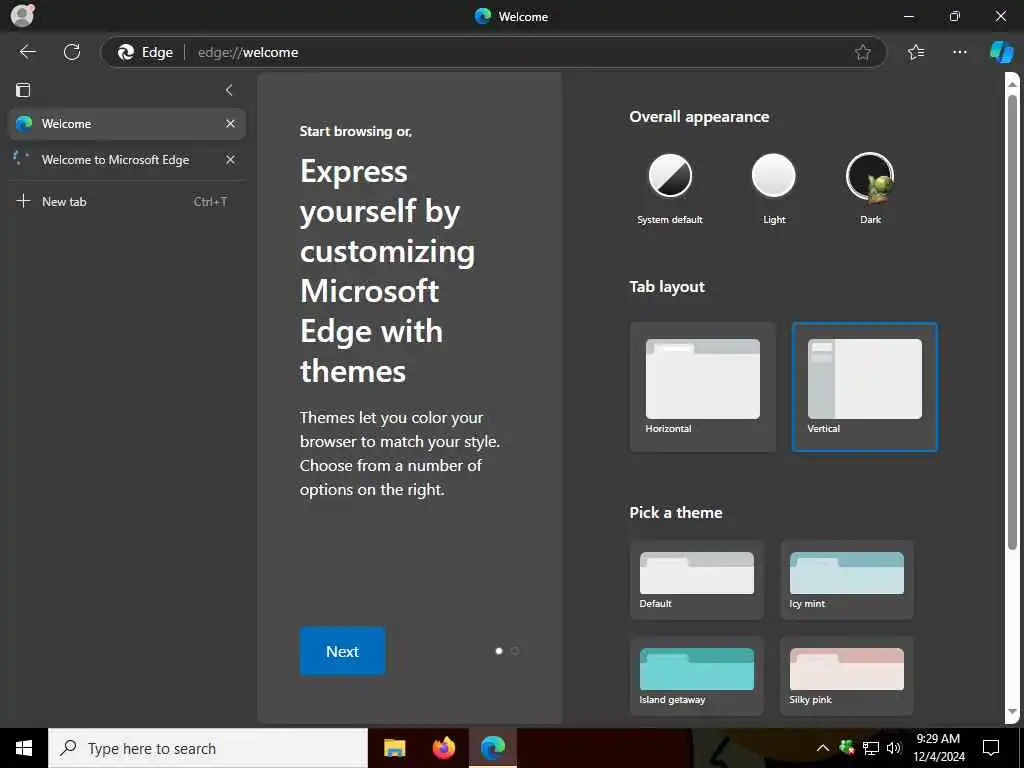
Task: Open the network tray icon
Action: pyautogui.click(x=871, y=748)
